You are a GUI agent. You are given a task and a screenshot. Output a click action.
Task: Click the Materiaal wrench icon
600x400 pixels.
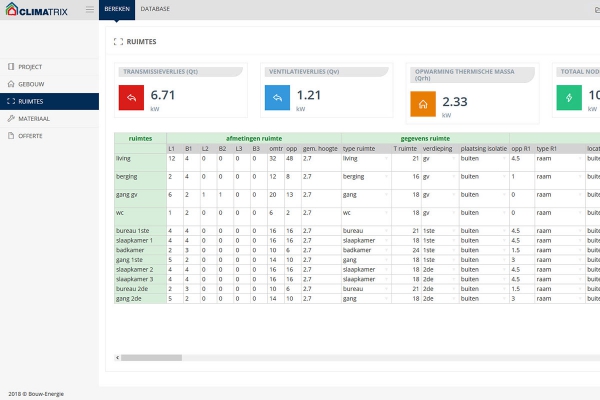click(11, 118)
